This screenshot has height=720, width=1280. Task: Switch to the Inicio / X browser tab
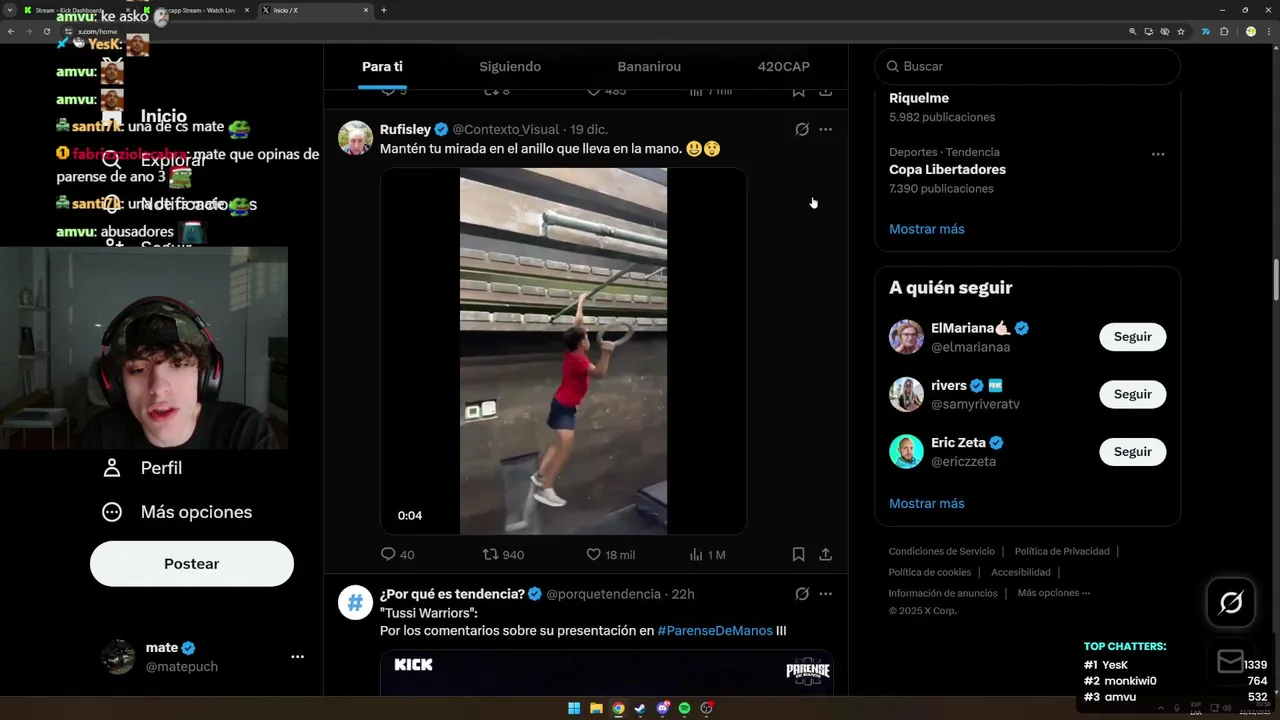pyautogui.click(x=313, y=10)
